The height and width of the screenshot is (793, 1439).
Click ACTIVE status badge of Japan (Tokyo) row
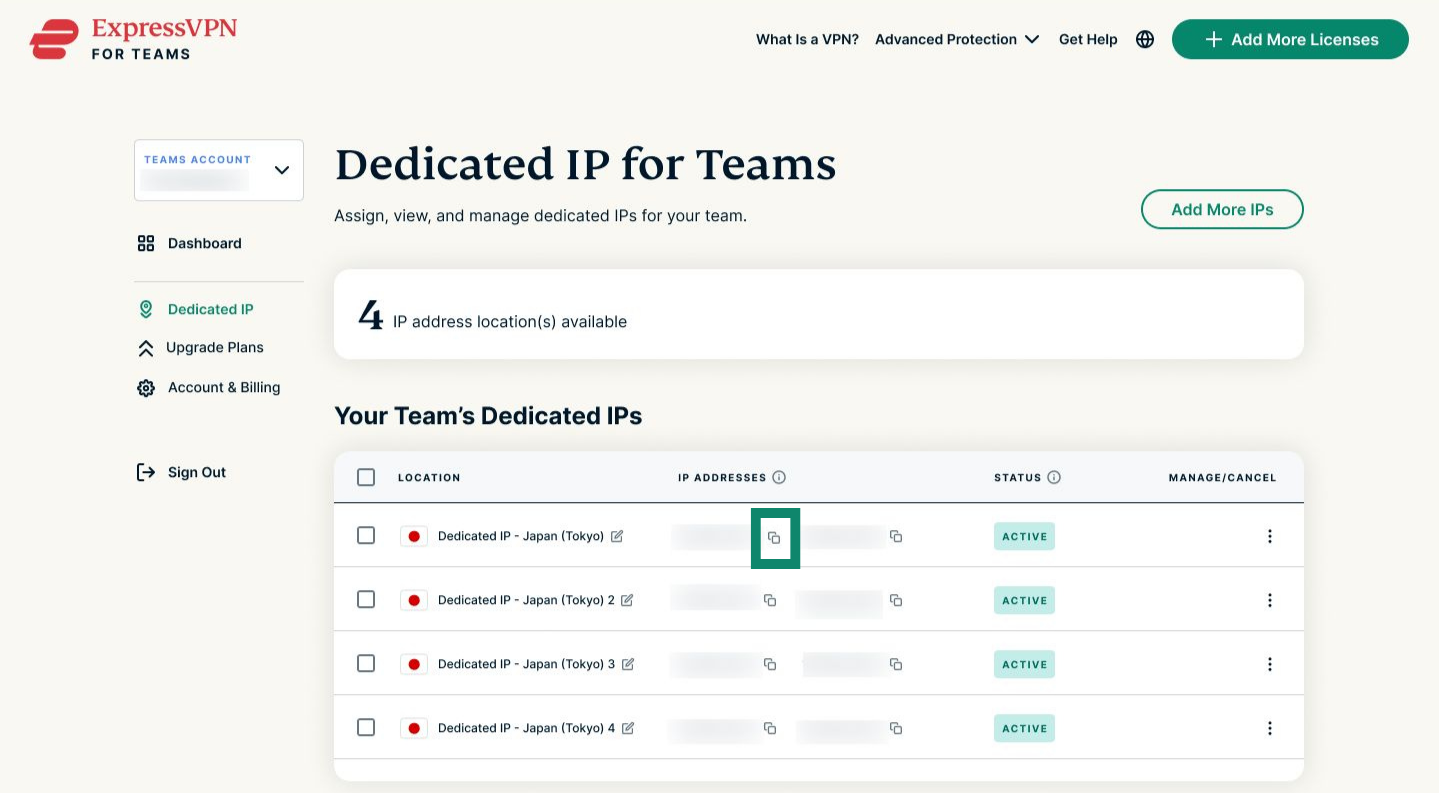[1024, 536]
